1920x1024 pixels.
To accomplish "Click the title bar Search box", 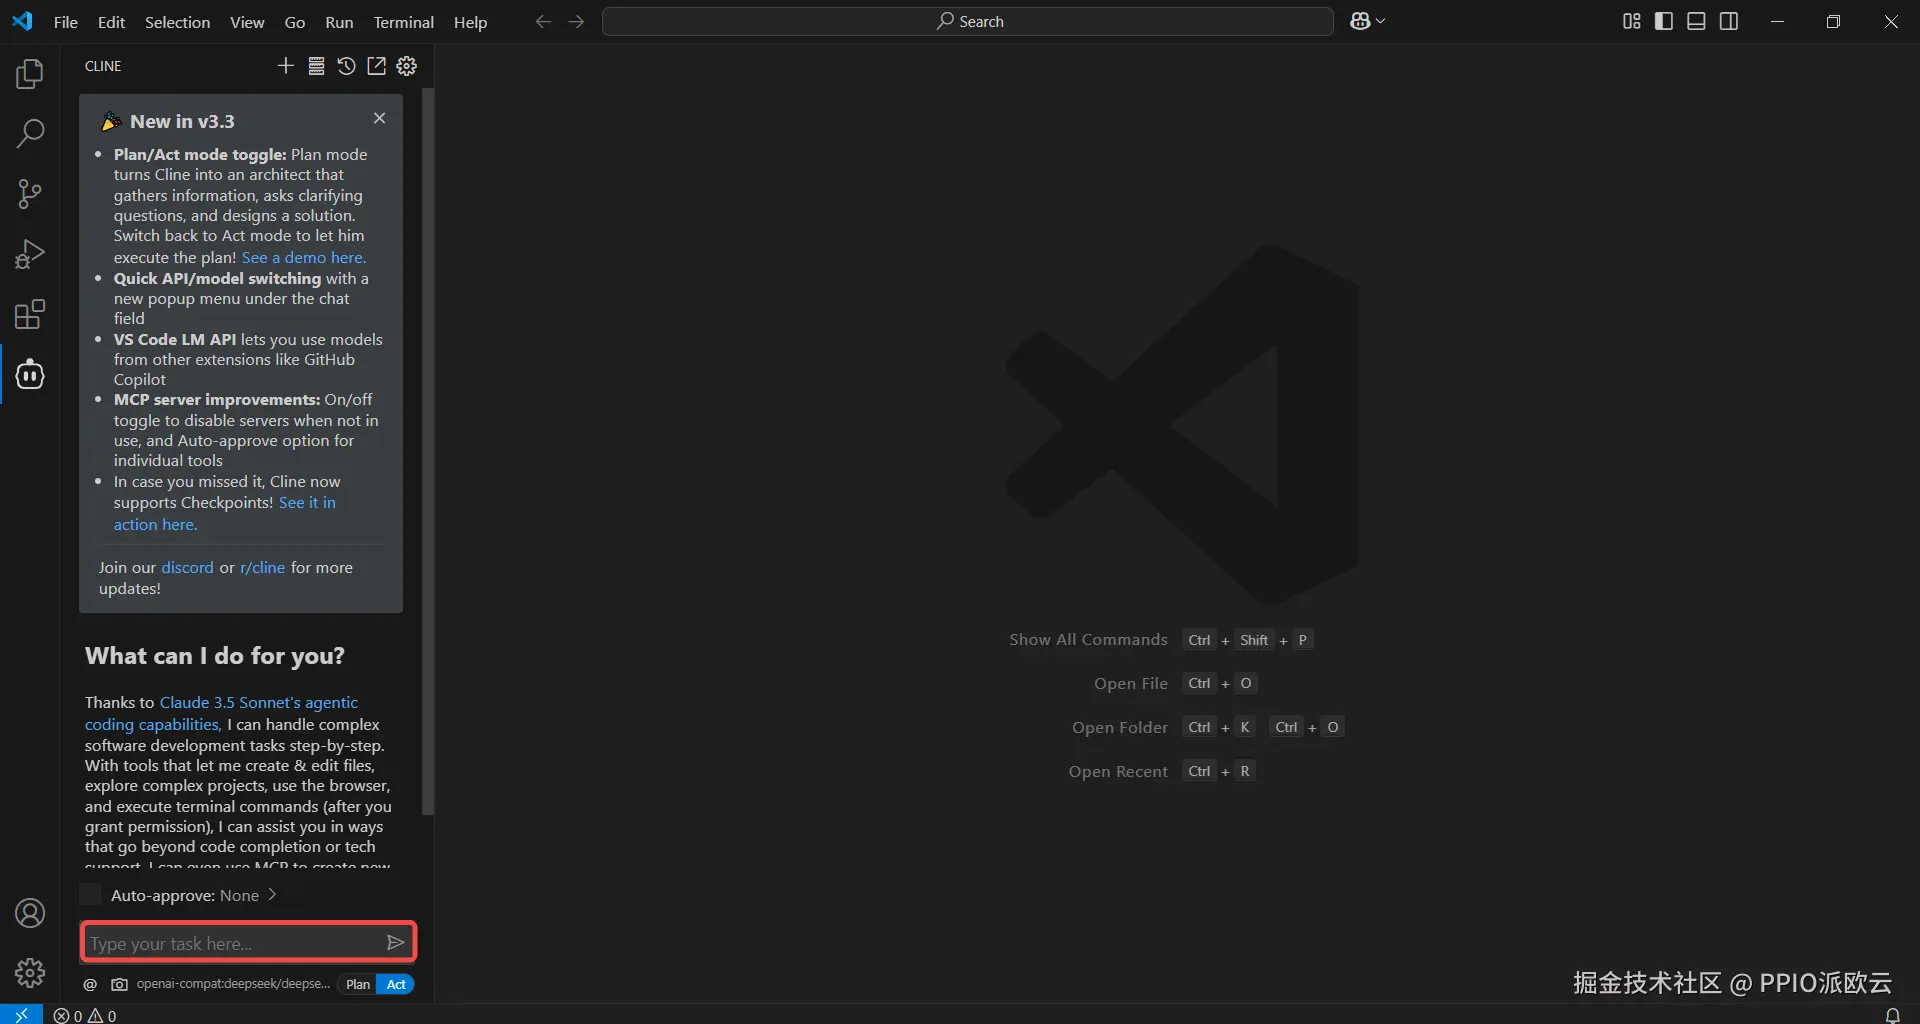I will click(x=968, y=21).
